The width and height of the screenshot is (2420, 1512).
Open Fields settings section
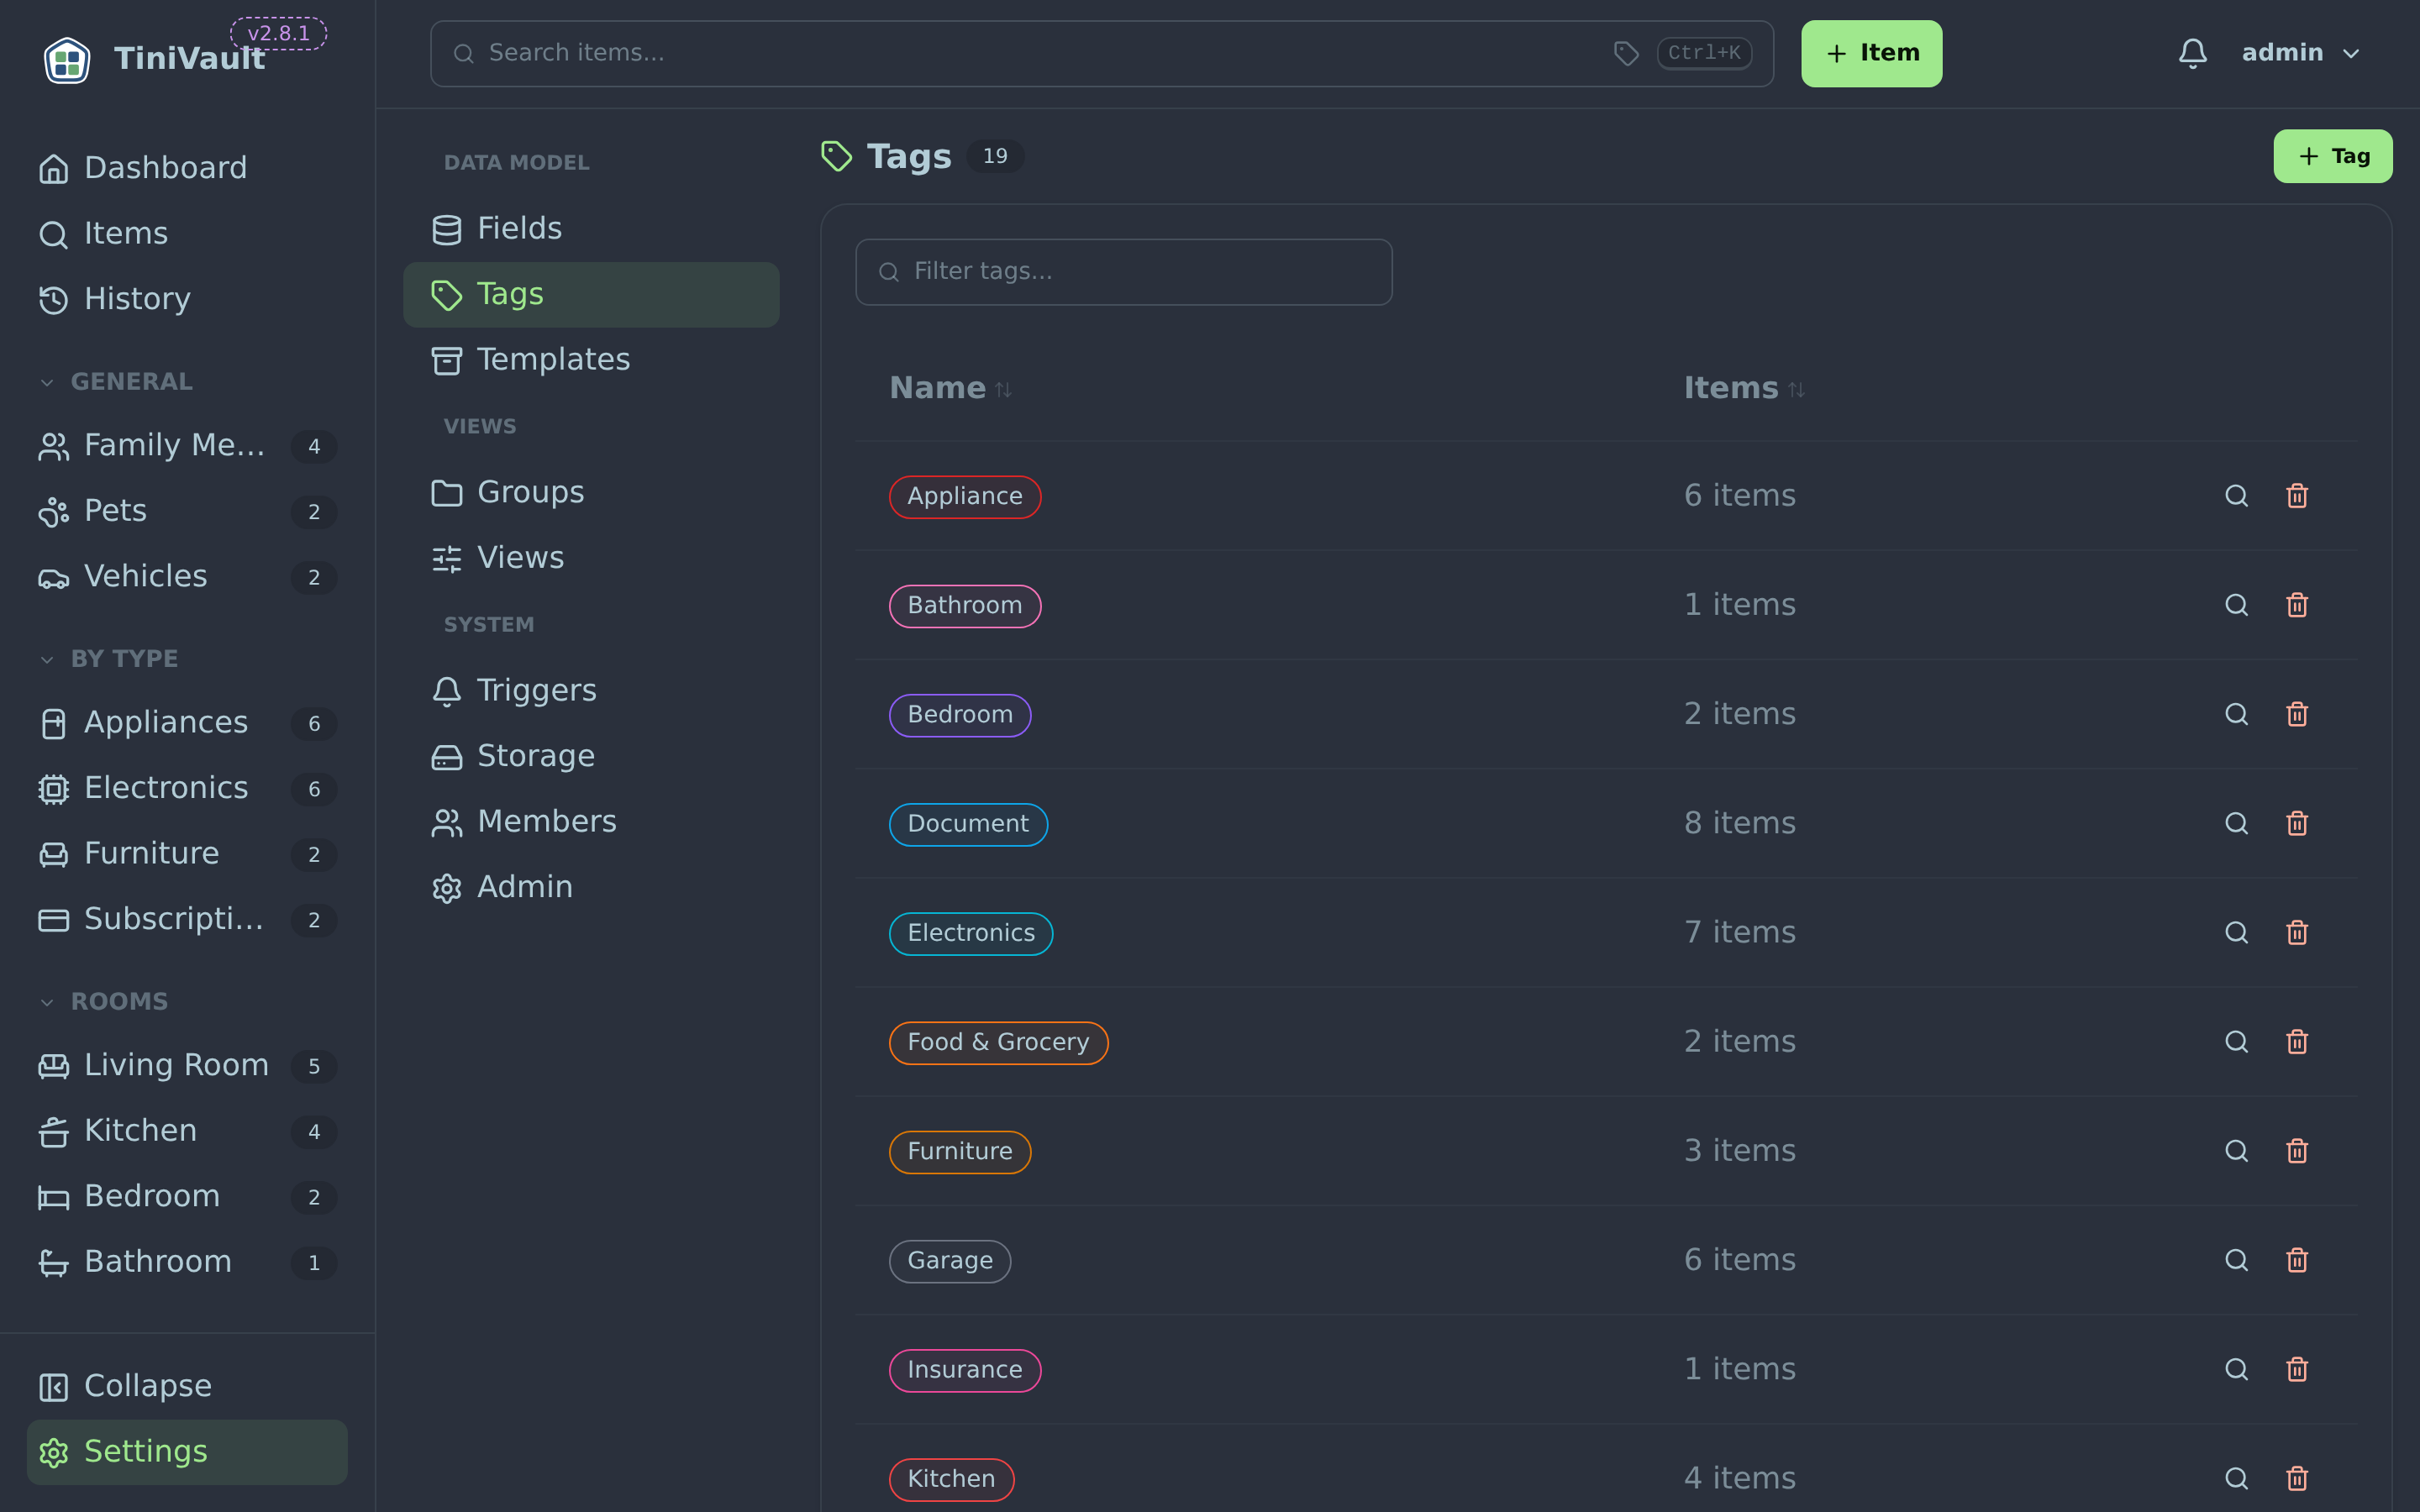tap(591, 229)
